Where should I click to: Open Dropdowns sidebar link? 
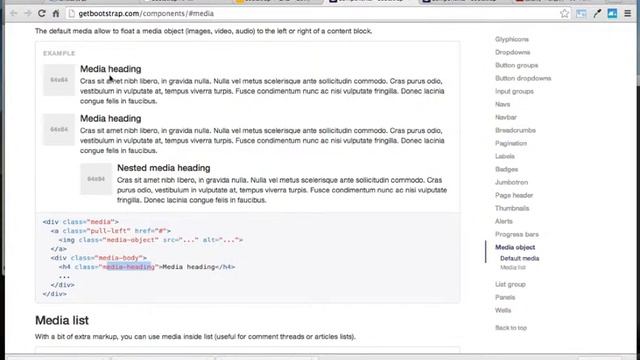[x=513, y=52]
